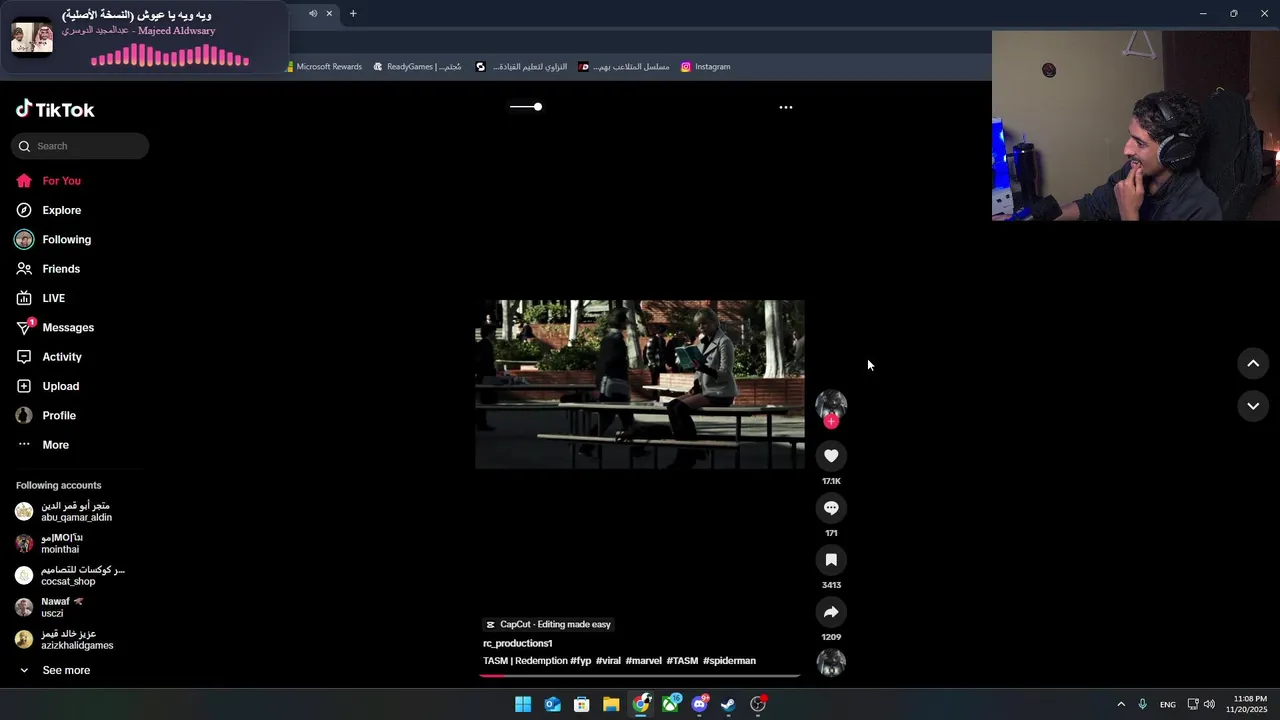Open OBS Studio from the taskbar
1280x720 pixels.
pos(758,704)
